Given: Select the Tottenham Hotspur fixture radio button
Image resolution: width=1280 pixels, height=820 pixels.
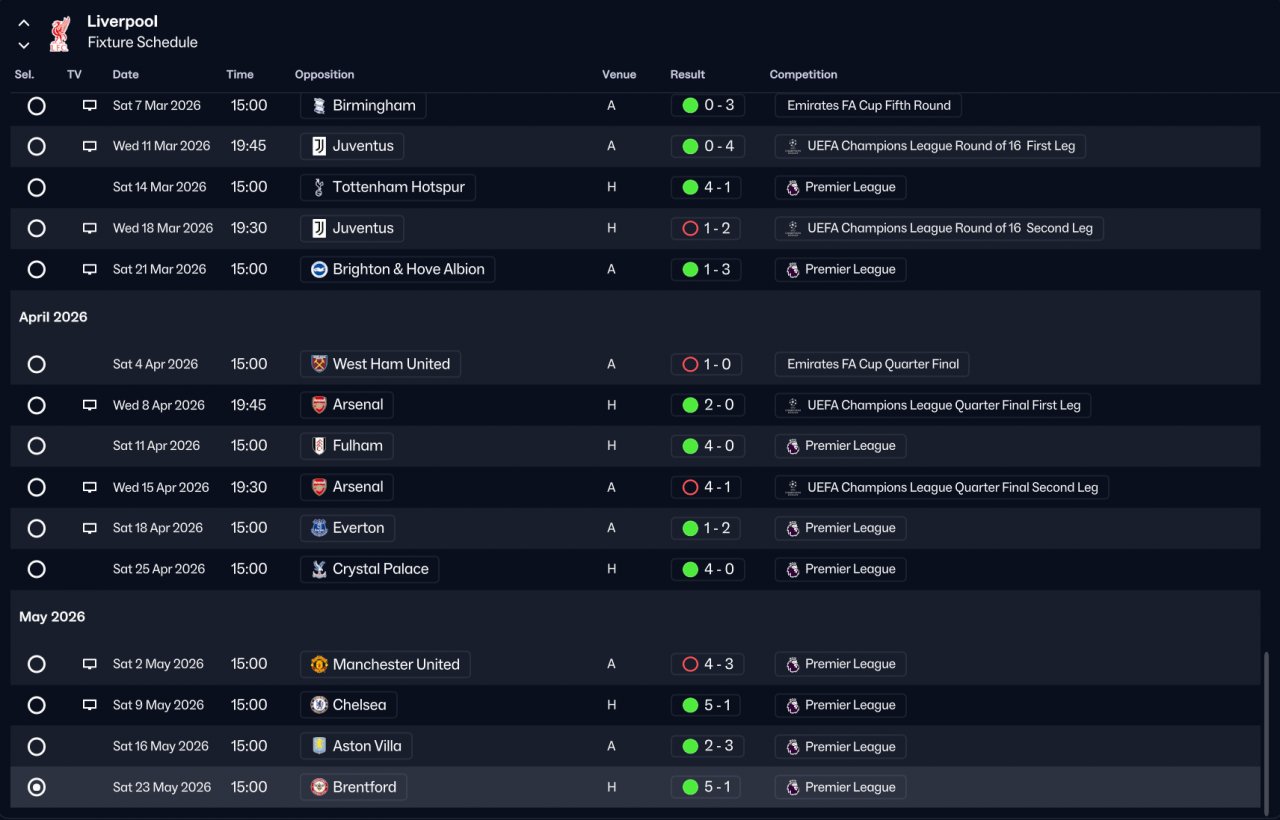Looking at the screenshot, I should [x=37, y=187].
